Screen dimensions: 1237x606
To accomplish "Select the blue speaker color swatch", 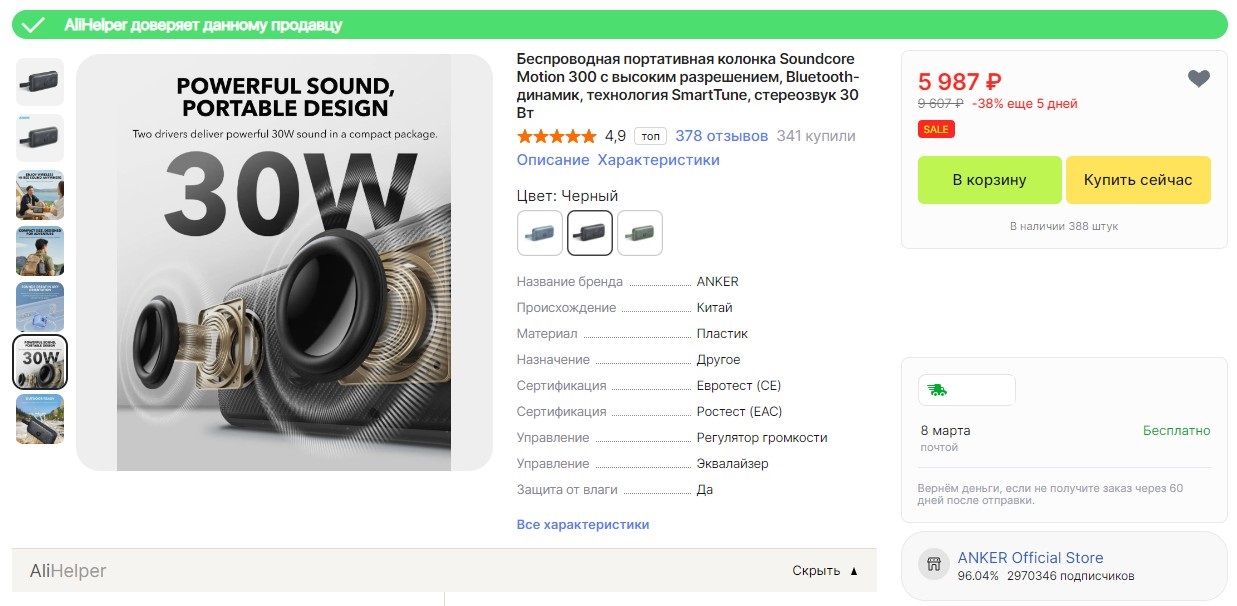I will [540, 233].
